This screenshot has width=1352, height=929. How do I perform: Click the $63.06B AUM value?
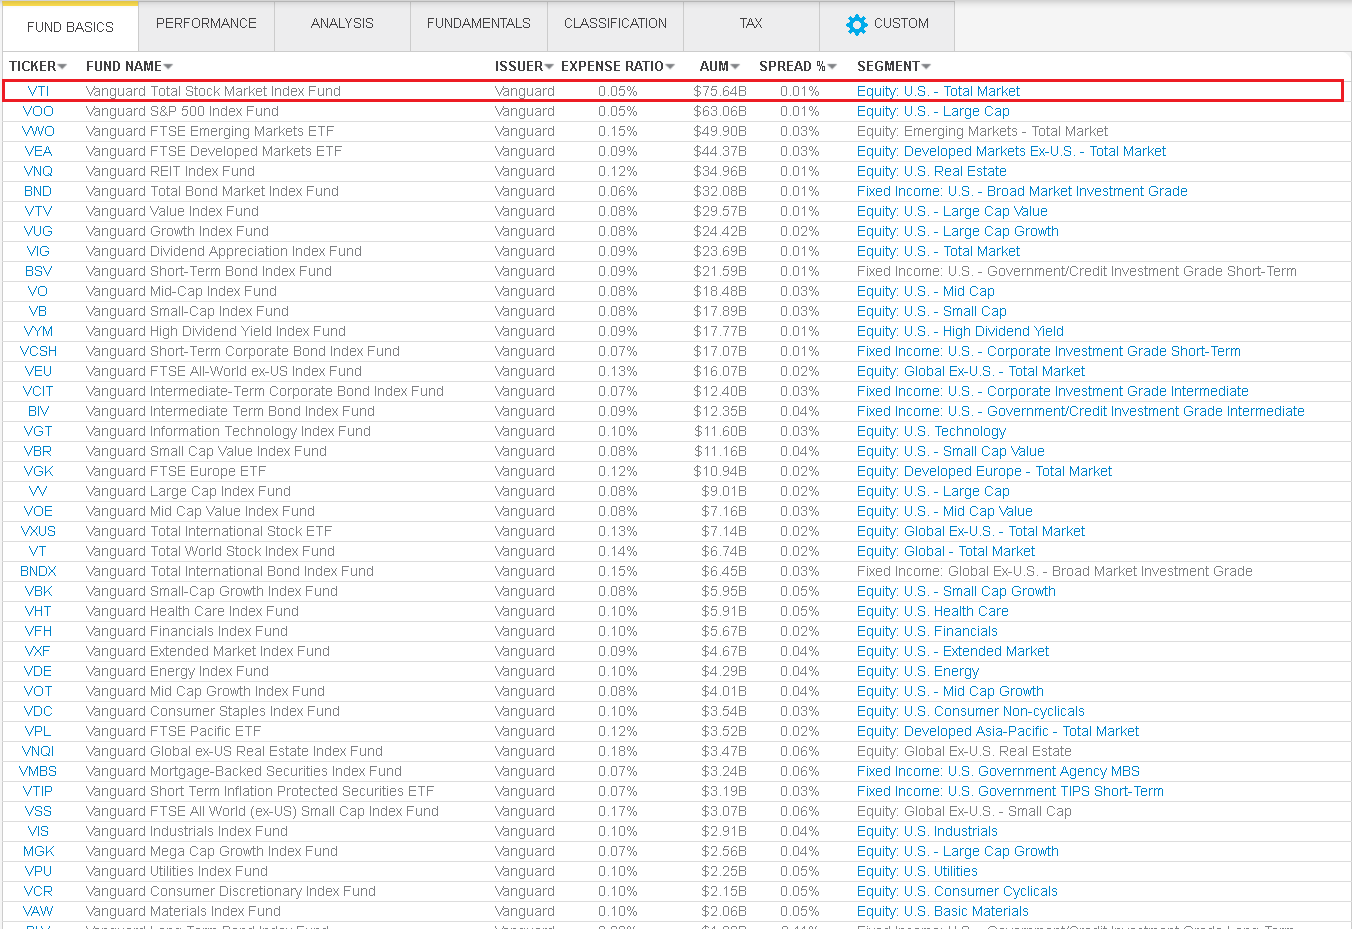pos(720,111)
